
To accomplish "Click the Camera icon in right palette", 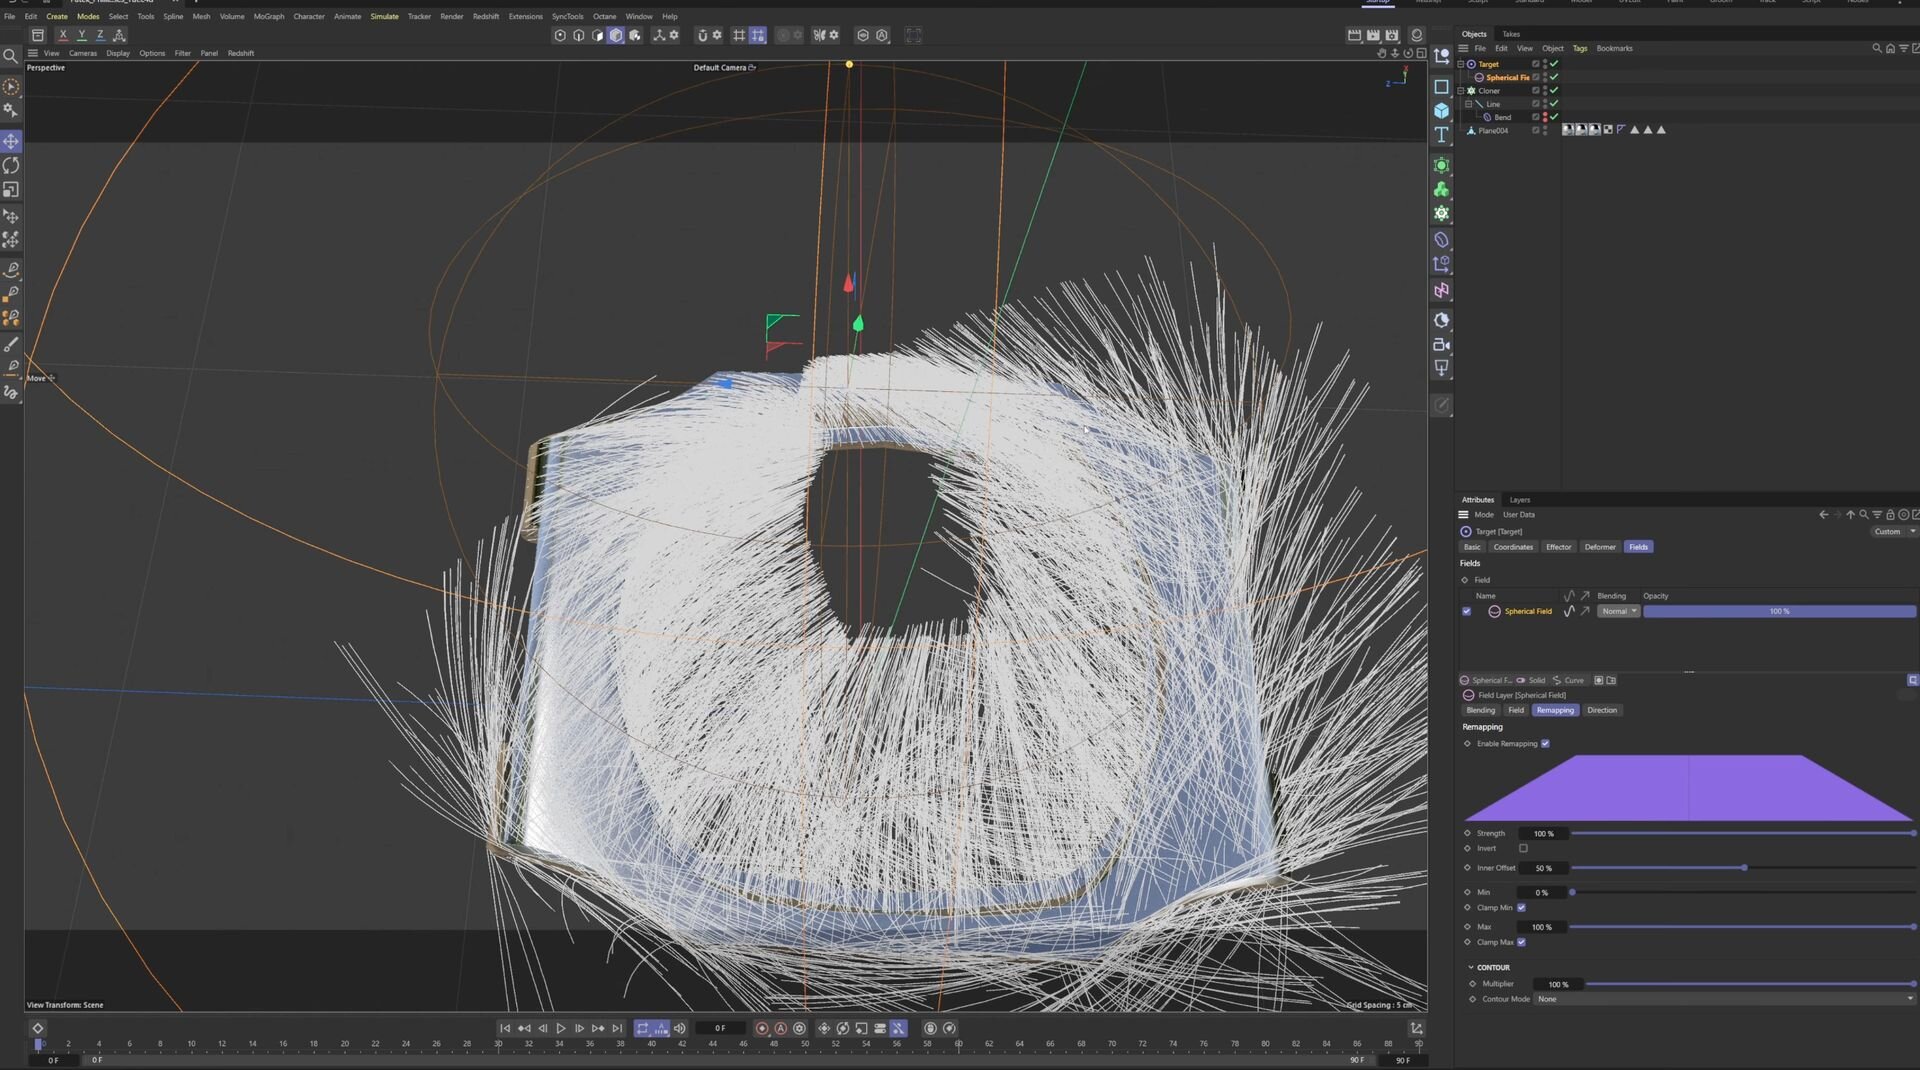I will pyautogui.click(x=1441, y=345).
